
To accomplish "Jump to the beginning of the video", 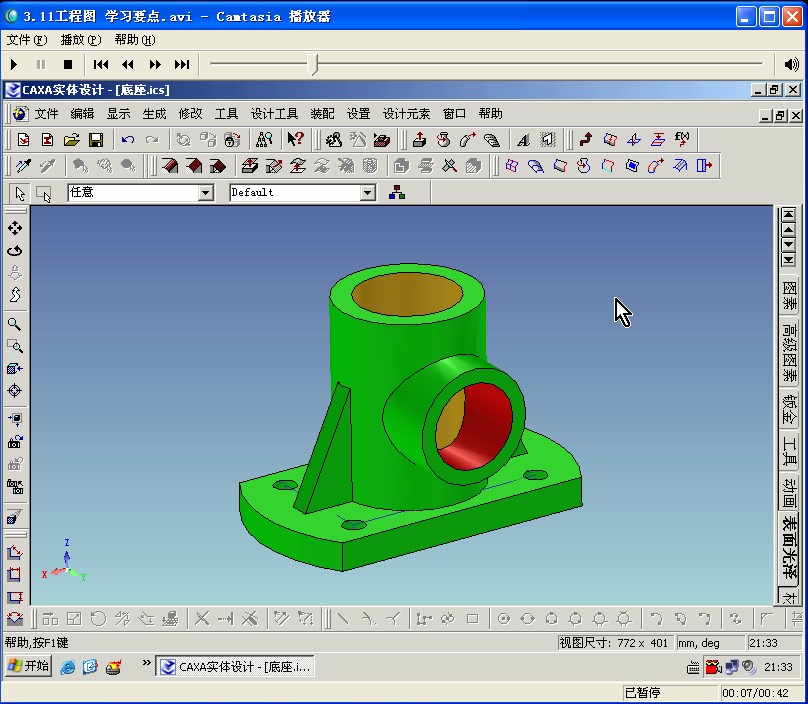I will click(x=100, y=64).
